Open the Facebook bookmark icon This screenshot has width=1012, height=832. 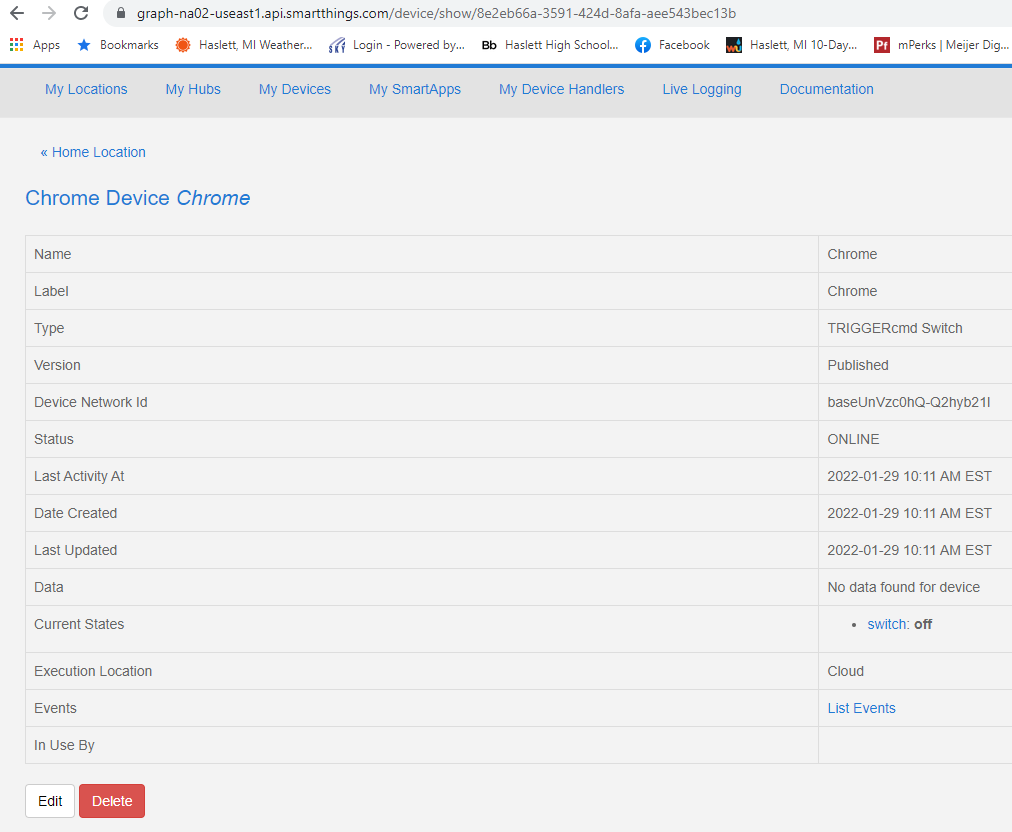coord(643,45)
